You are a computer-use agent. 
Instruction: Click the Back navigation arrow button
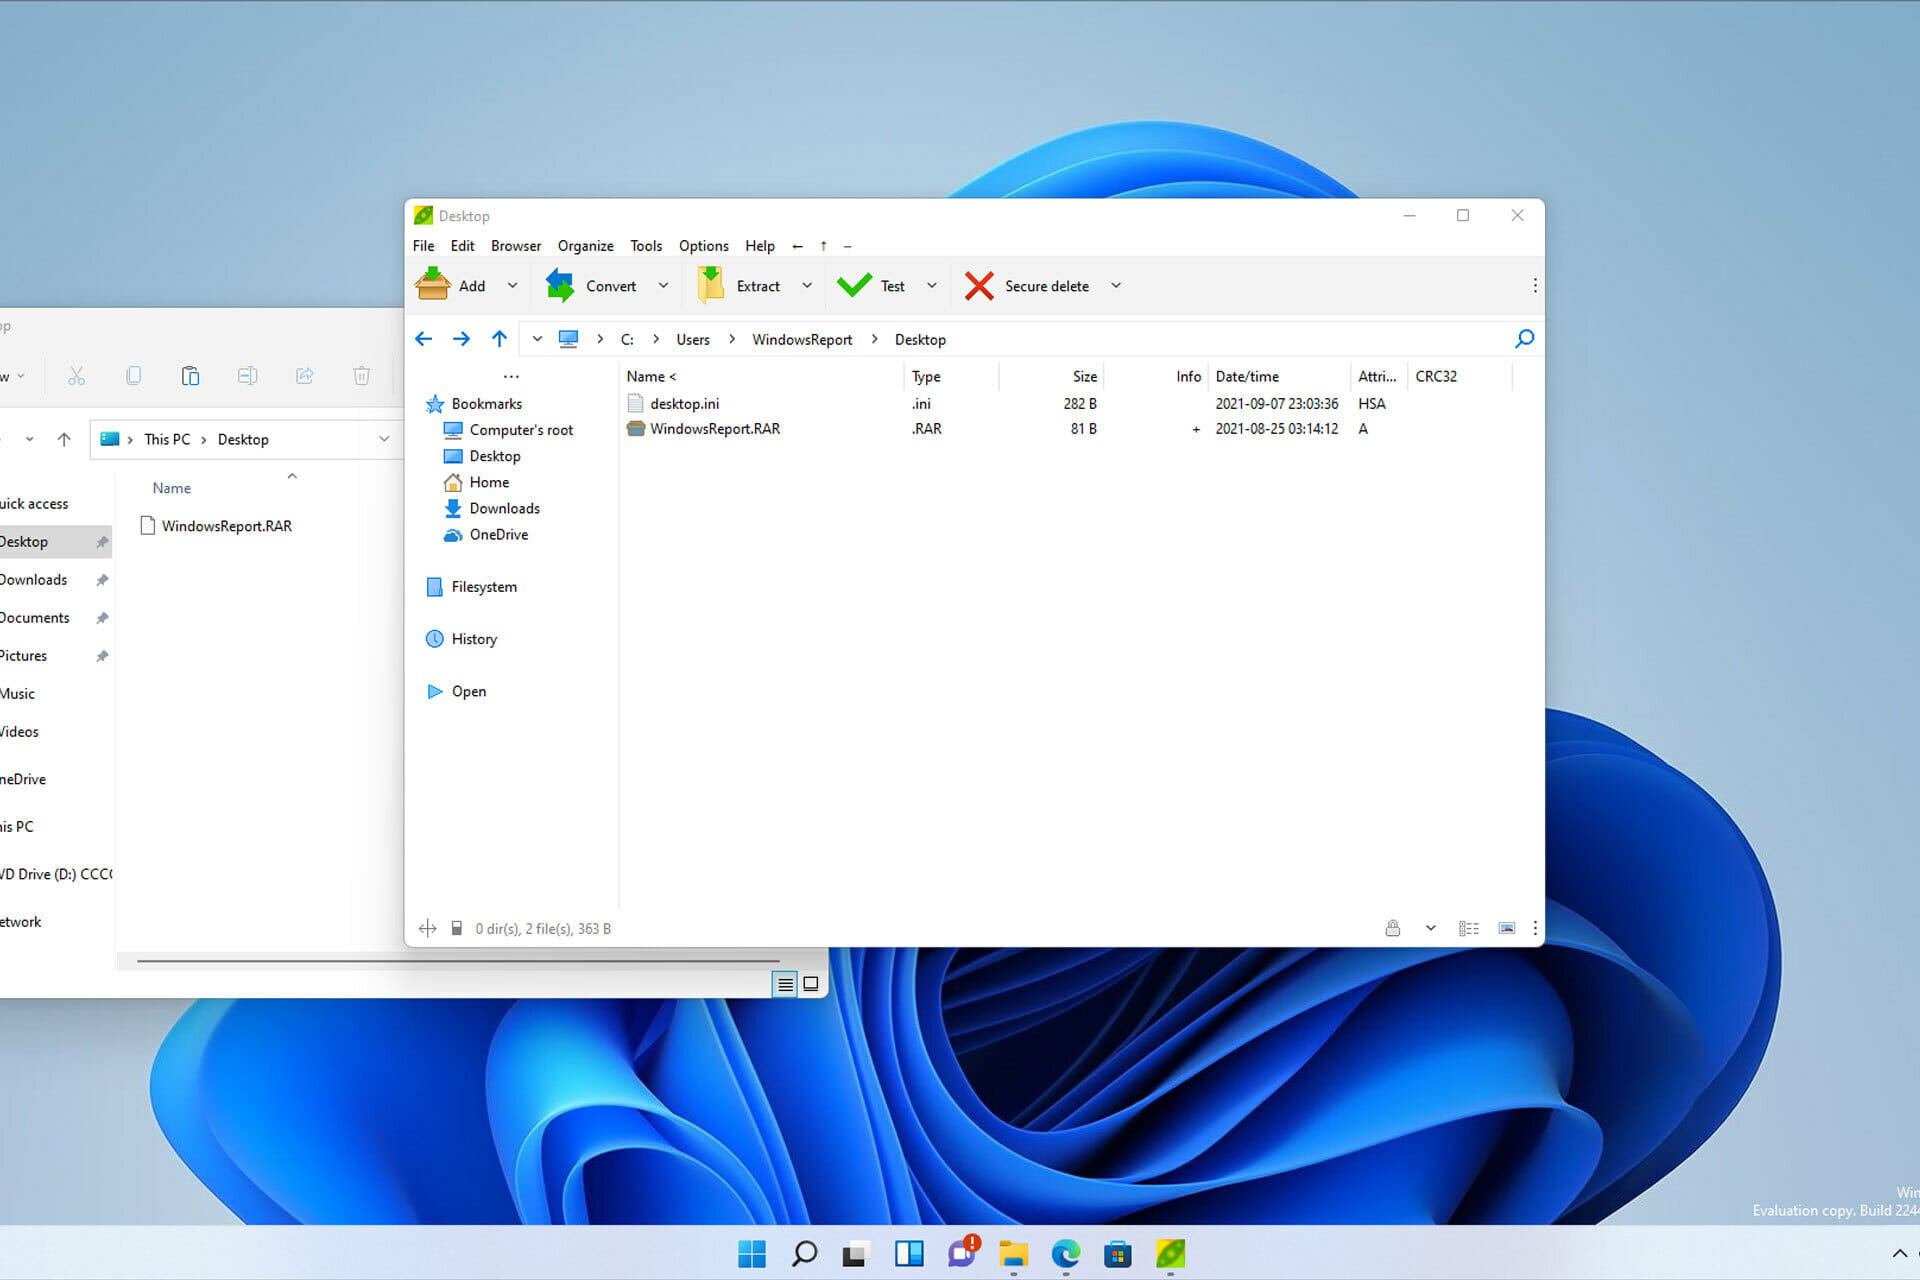424,339
